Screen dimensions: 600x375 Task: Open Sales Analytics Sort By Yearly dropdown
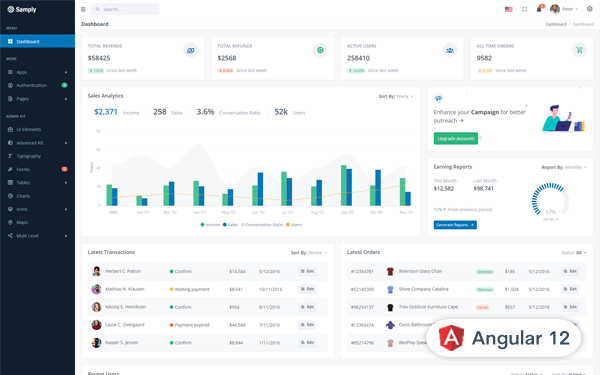396,96
